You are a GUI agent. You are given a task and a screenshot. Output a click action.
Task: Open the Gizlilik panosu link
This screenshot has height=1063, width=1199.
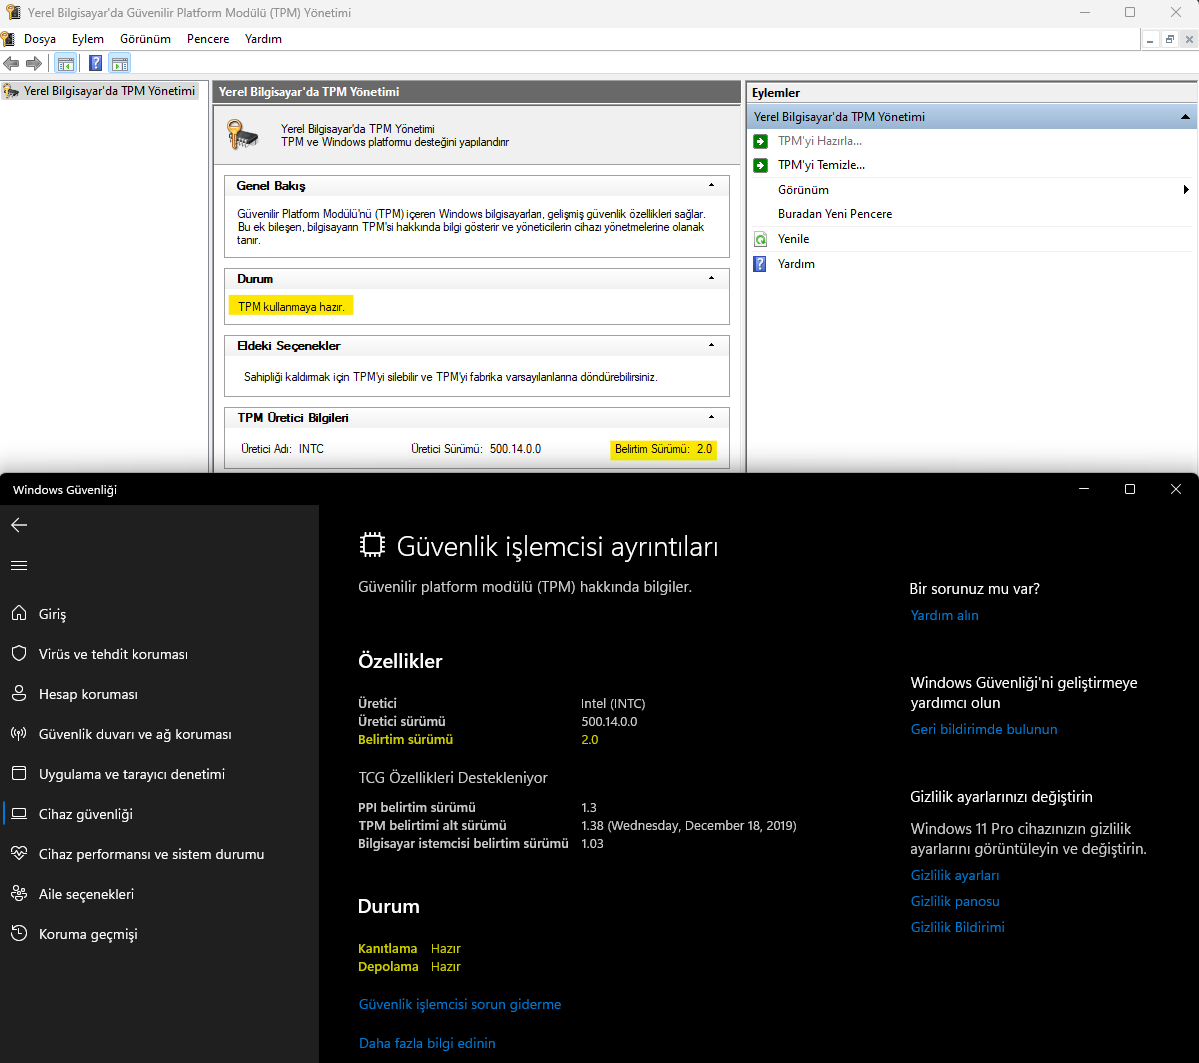pyautogui.click(x=955, y=901)
